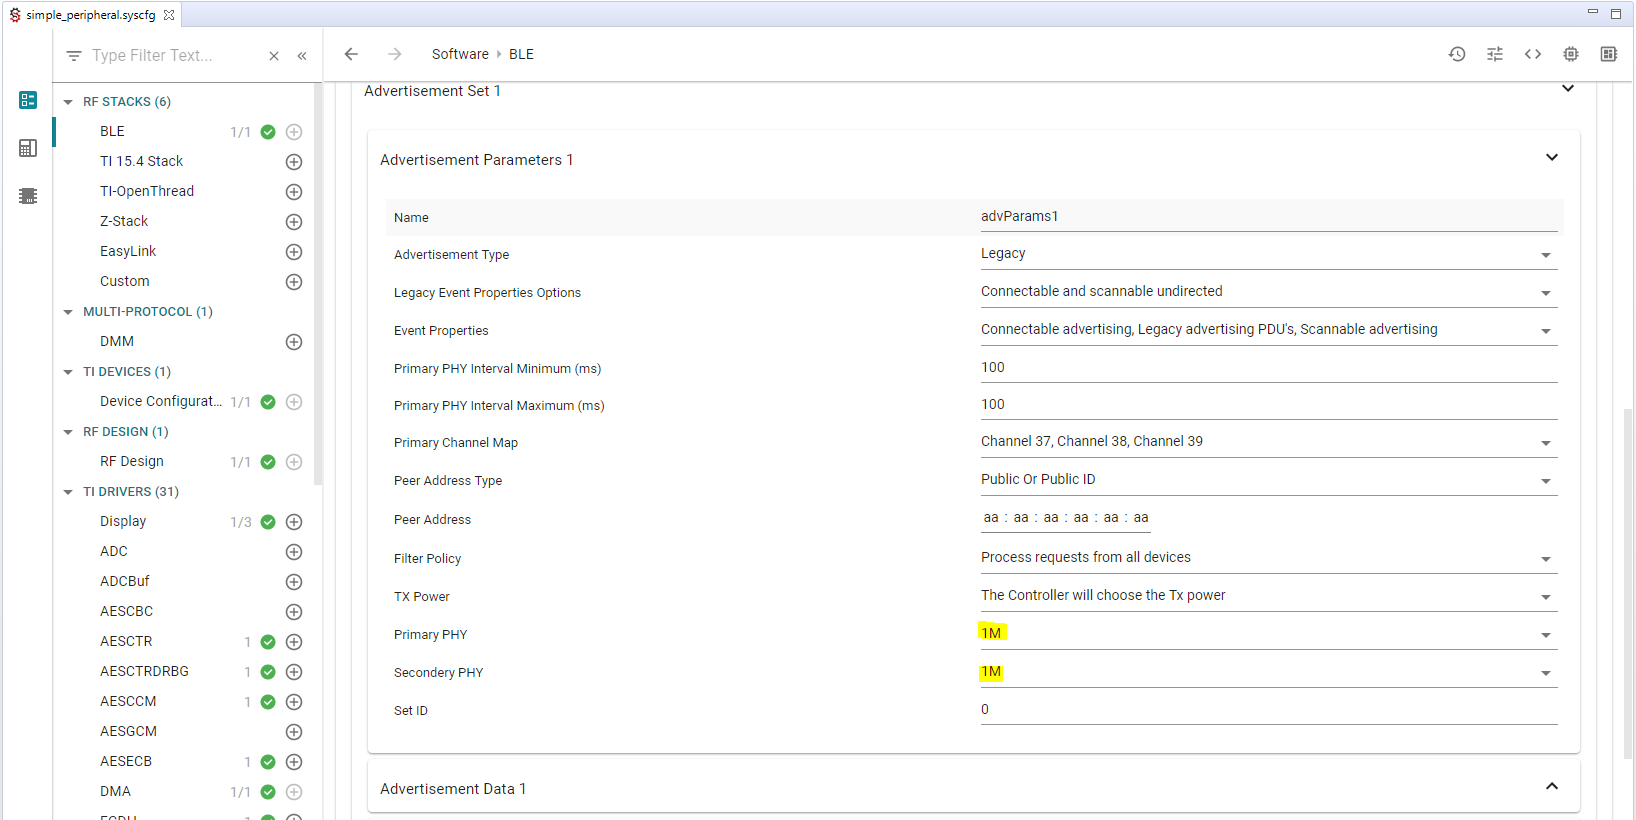
Task: Open the Display driver entry
Action: coord(123,521)
